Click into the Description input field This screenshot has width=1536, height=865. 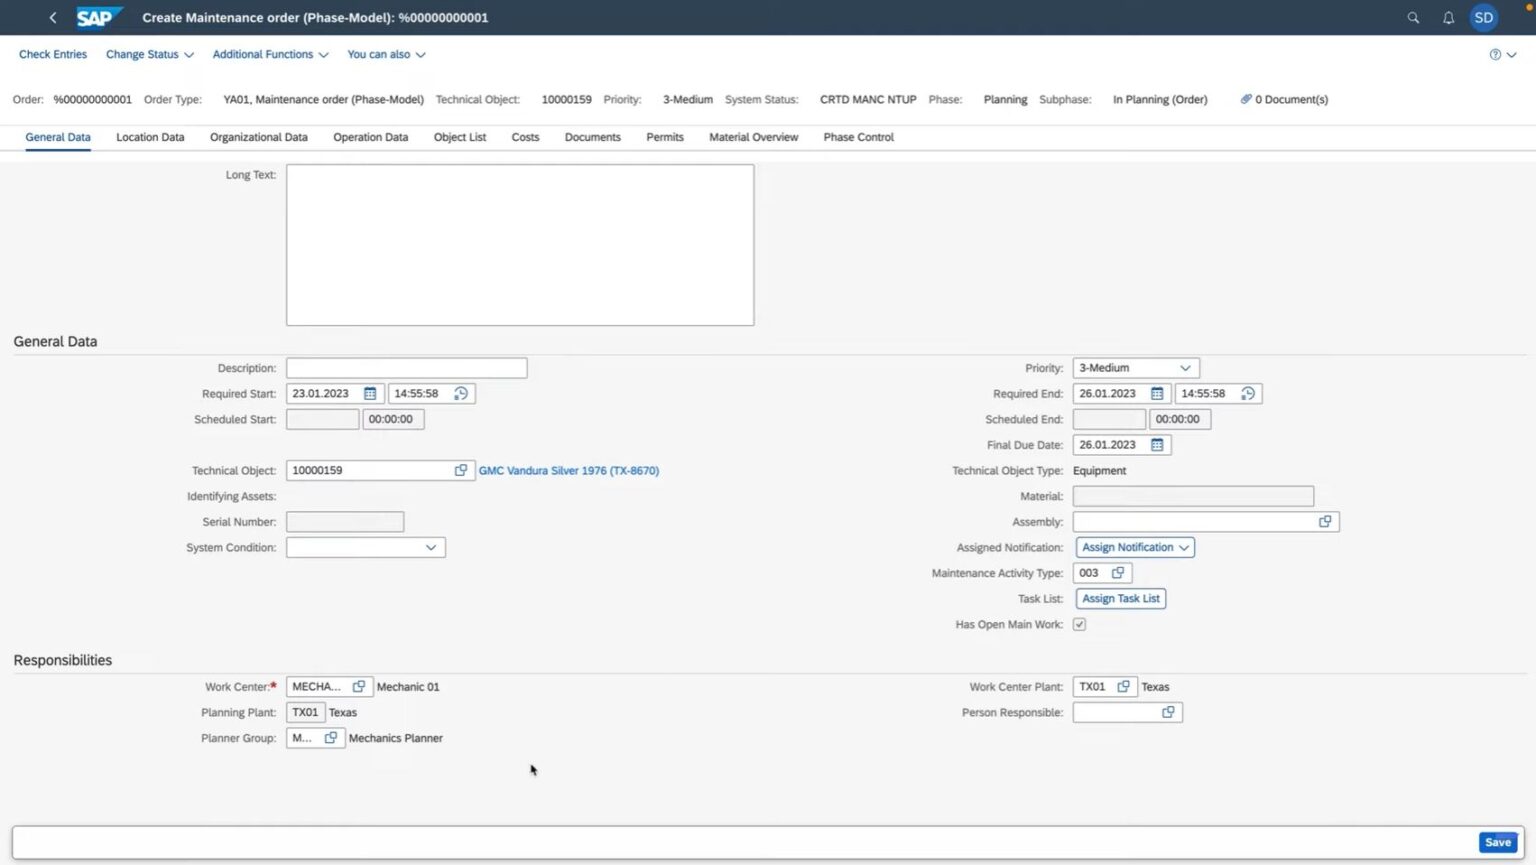[x=406, y=368]
